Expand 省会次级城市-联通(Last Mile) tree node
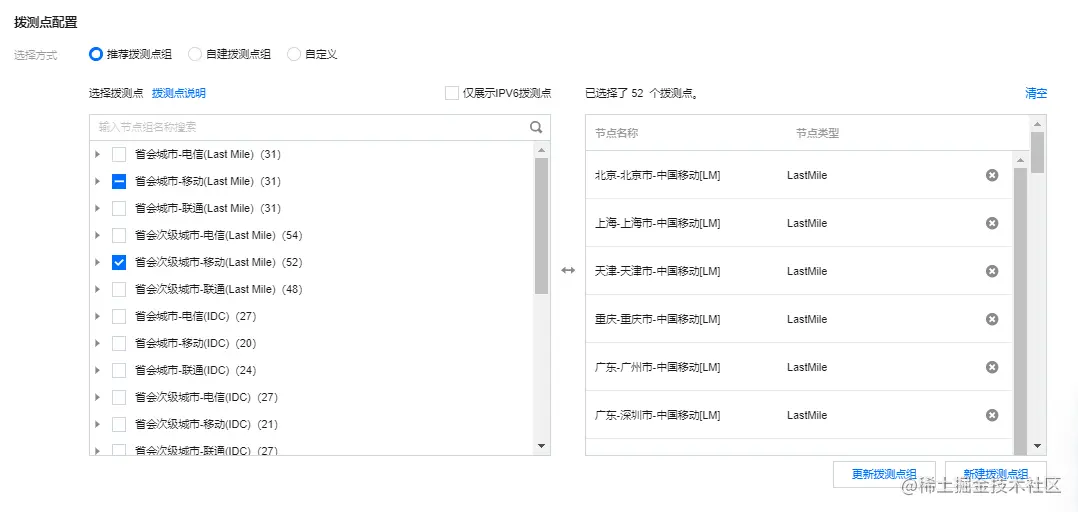 tap(97, 289)
